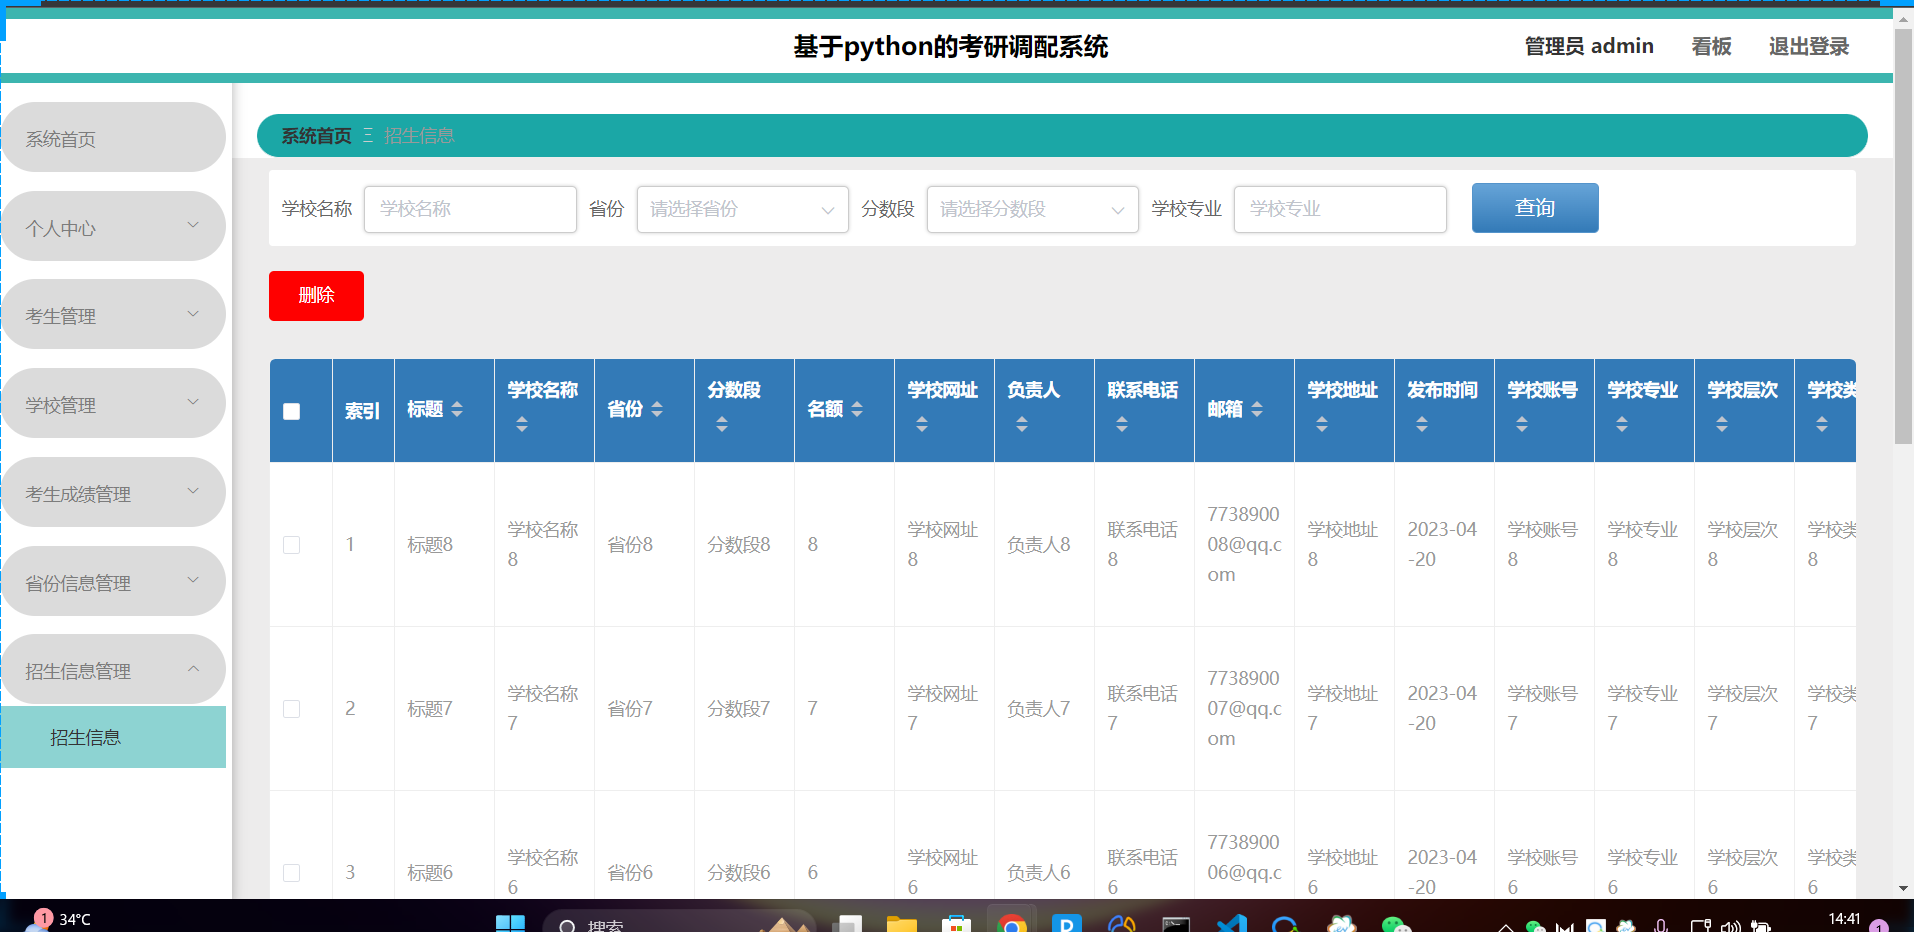Check the row checkbox for 标题6
Screen dimensions: 1914x932
pos(292,873)
